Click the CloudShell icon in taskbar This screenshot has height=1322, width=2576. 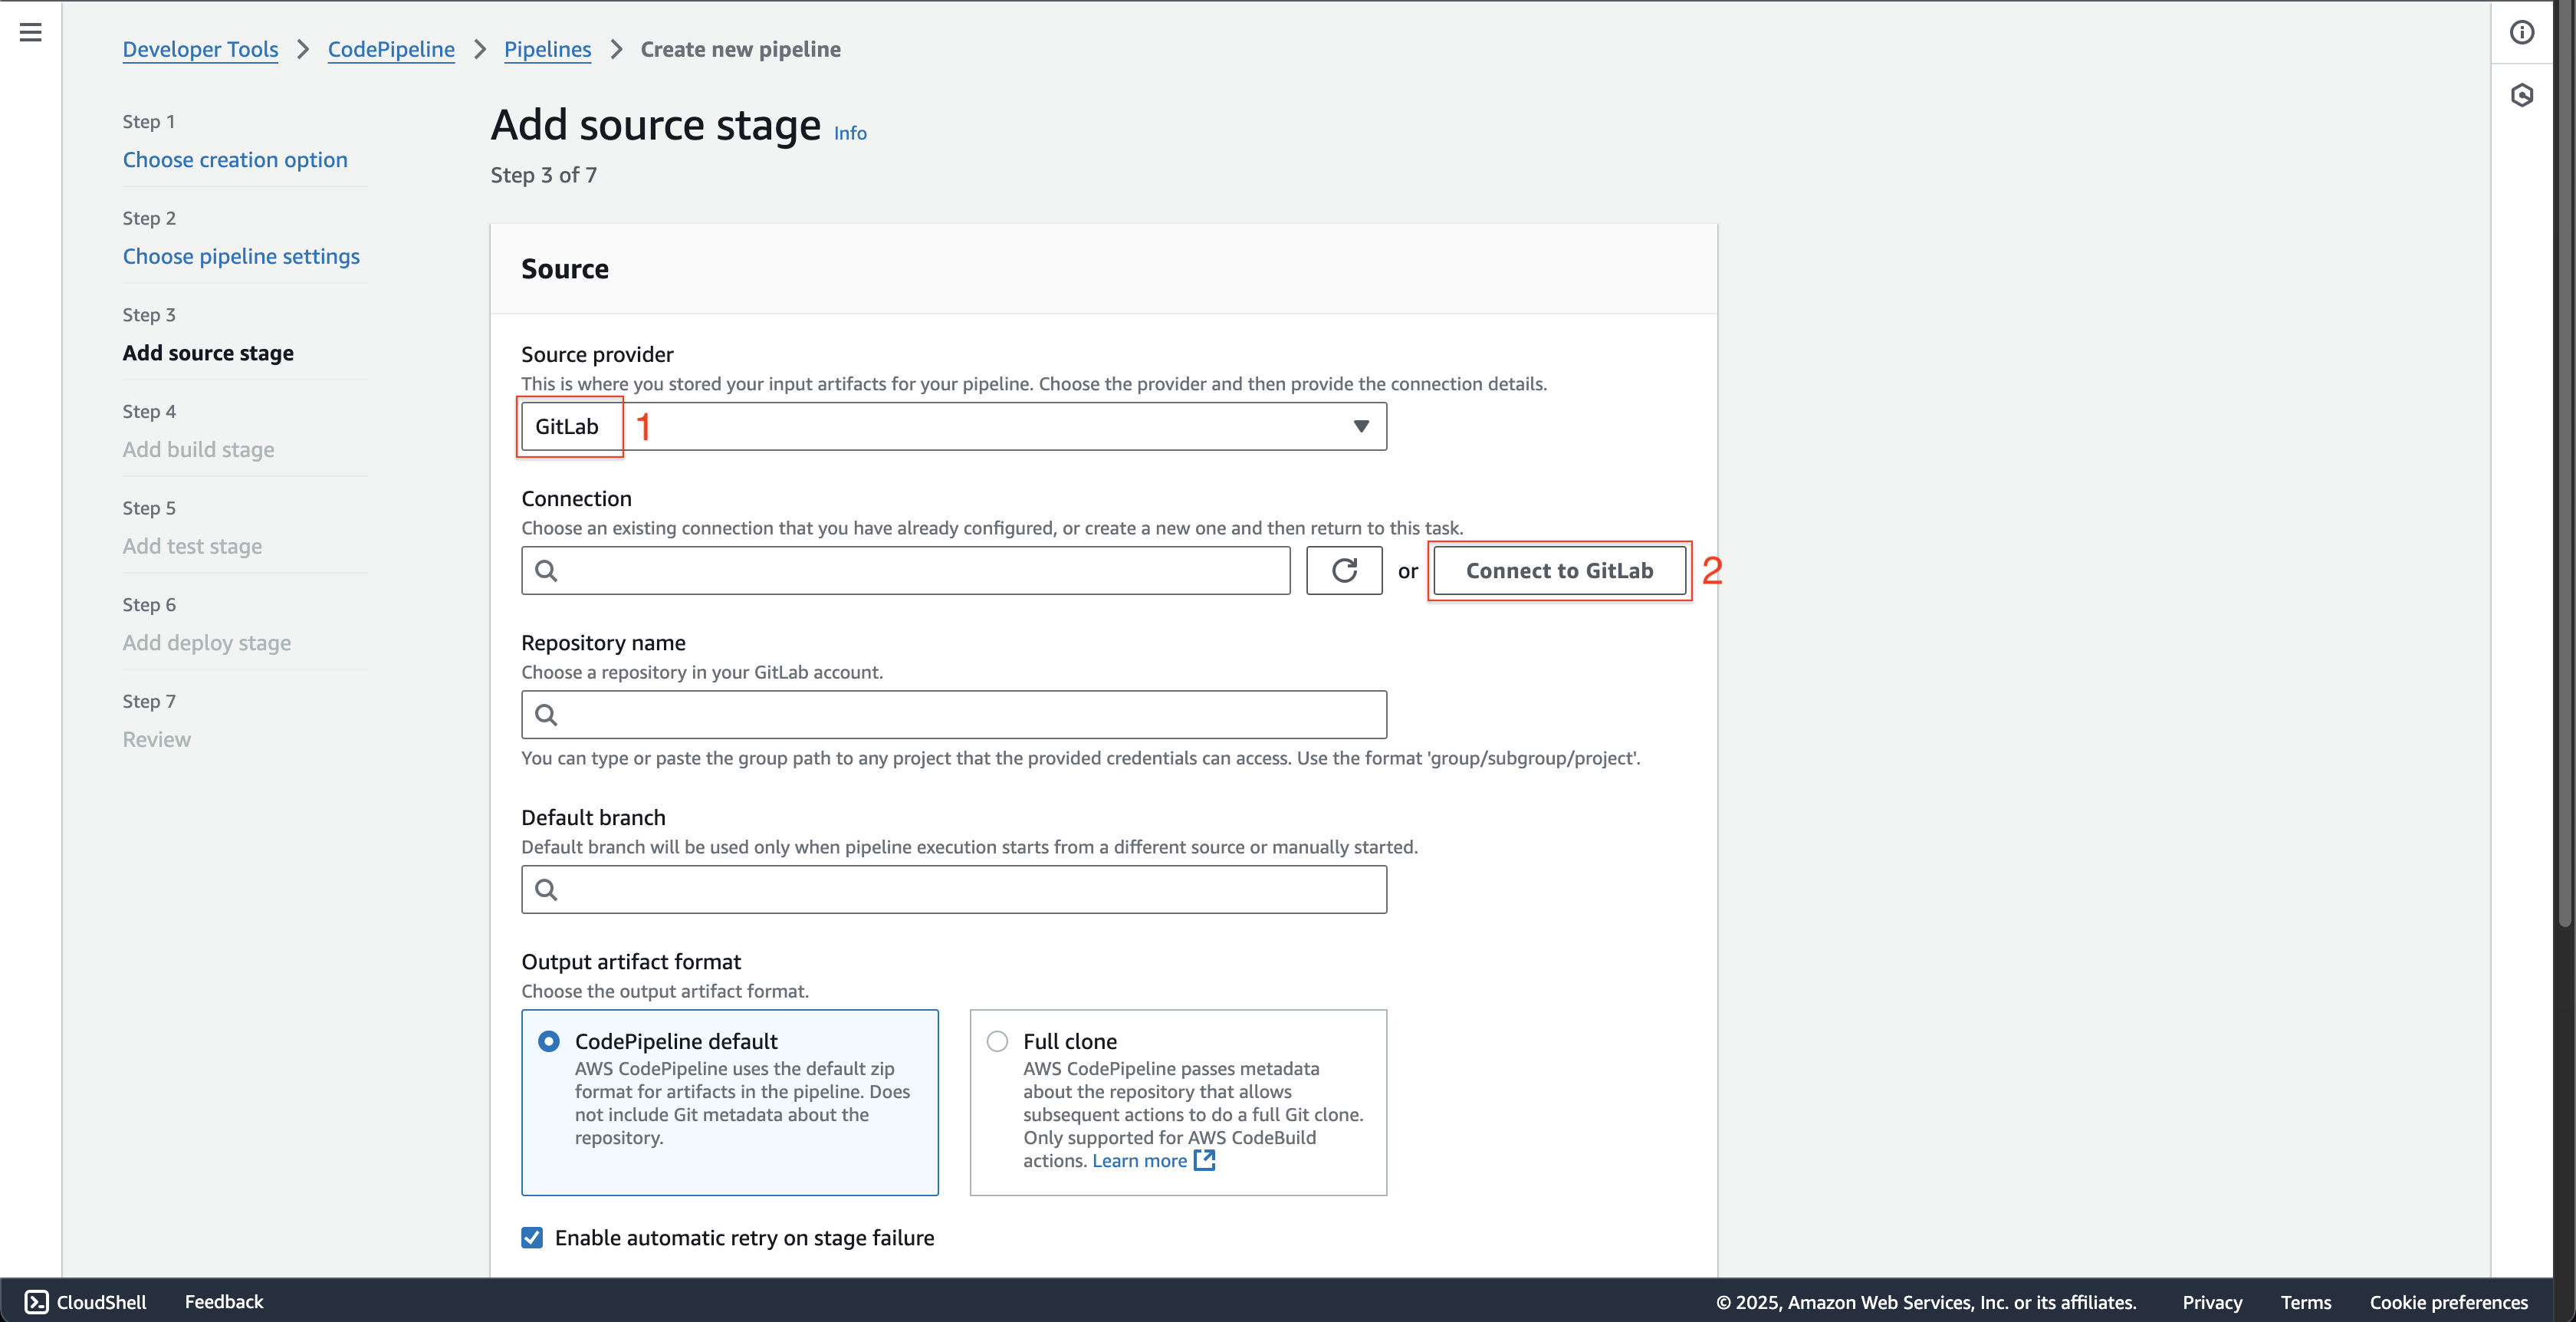[x=35, y=1300]
